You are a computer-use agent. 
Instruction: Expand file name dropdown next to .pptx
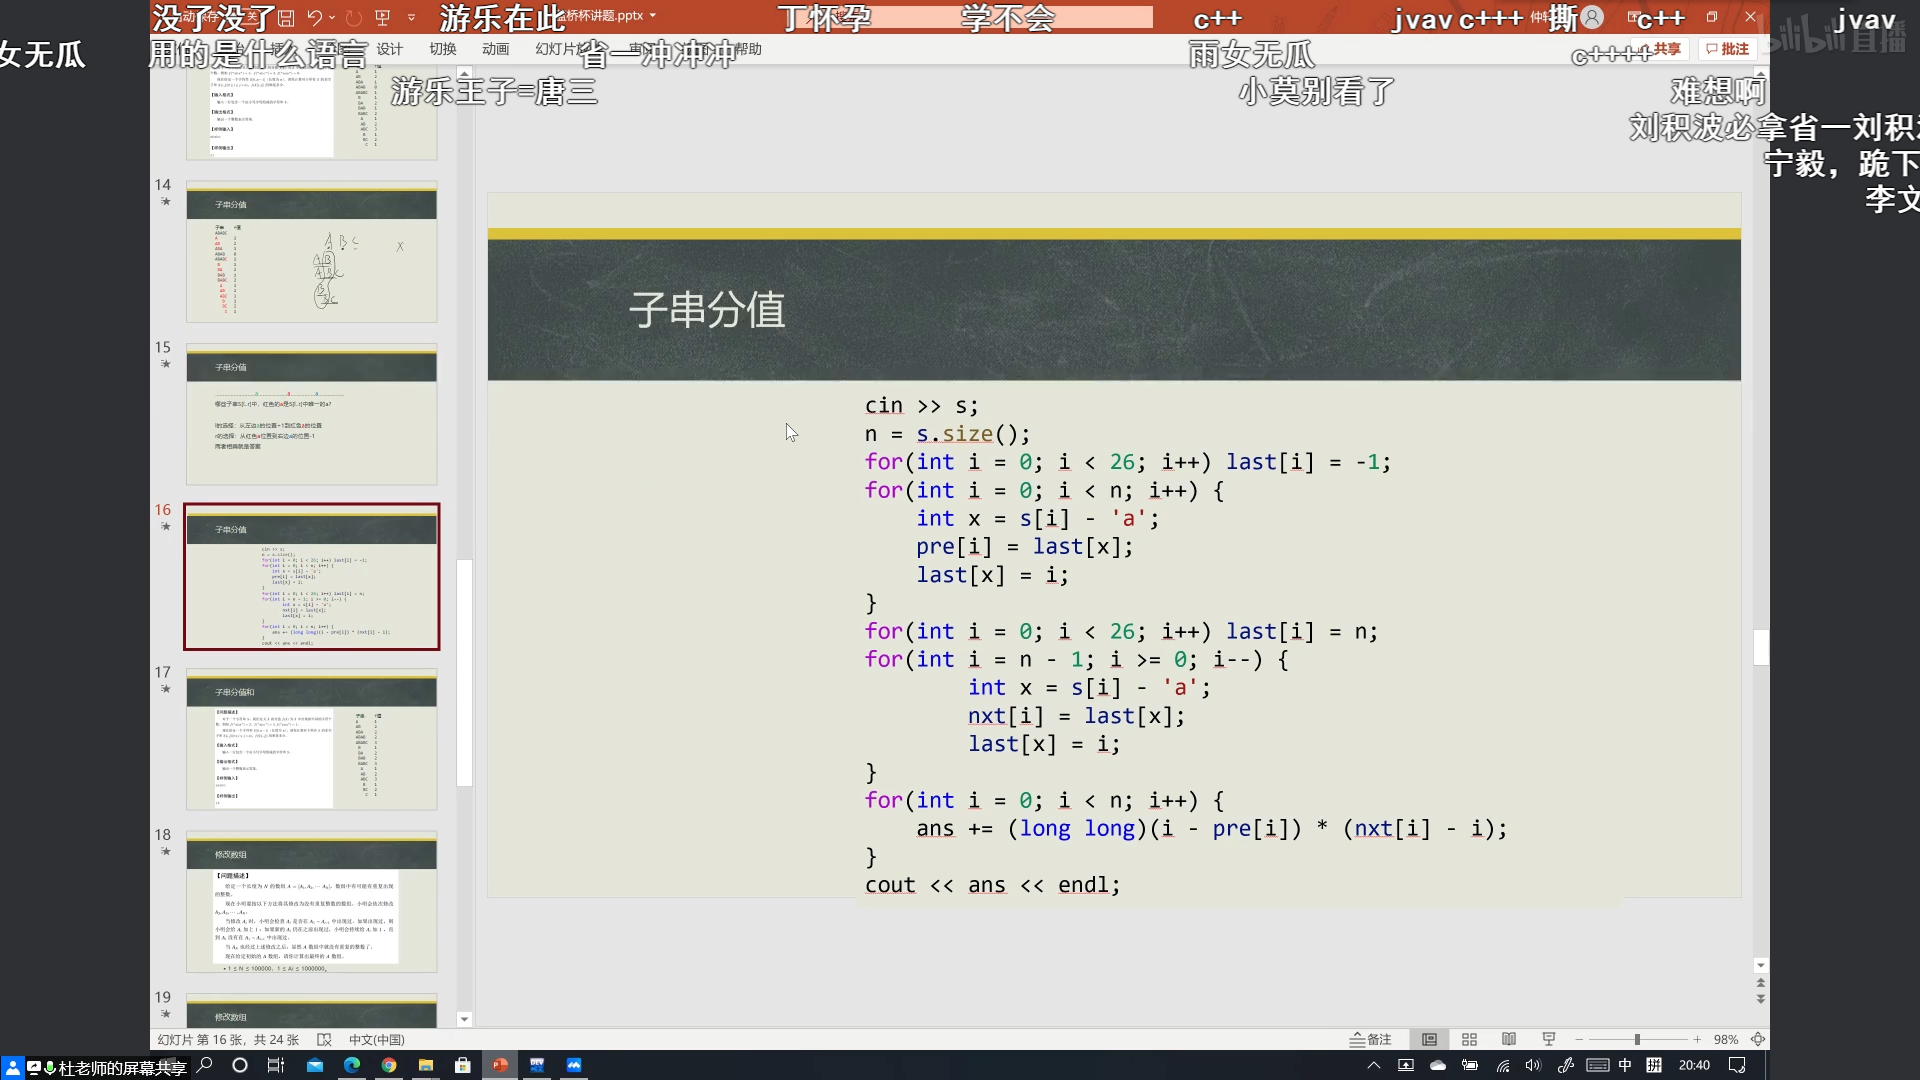[653, 16]
